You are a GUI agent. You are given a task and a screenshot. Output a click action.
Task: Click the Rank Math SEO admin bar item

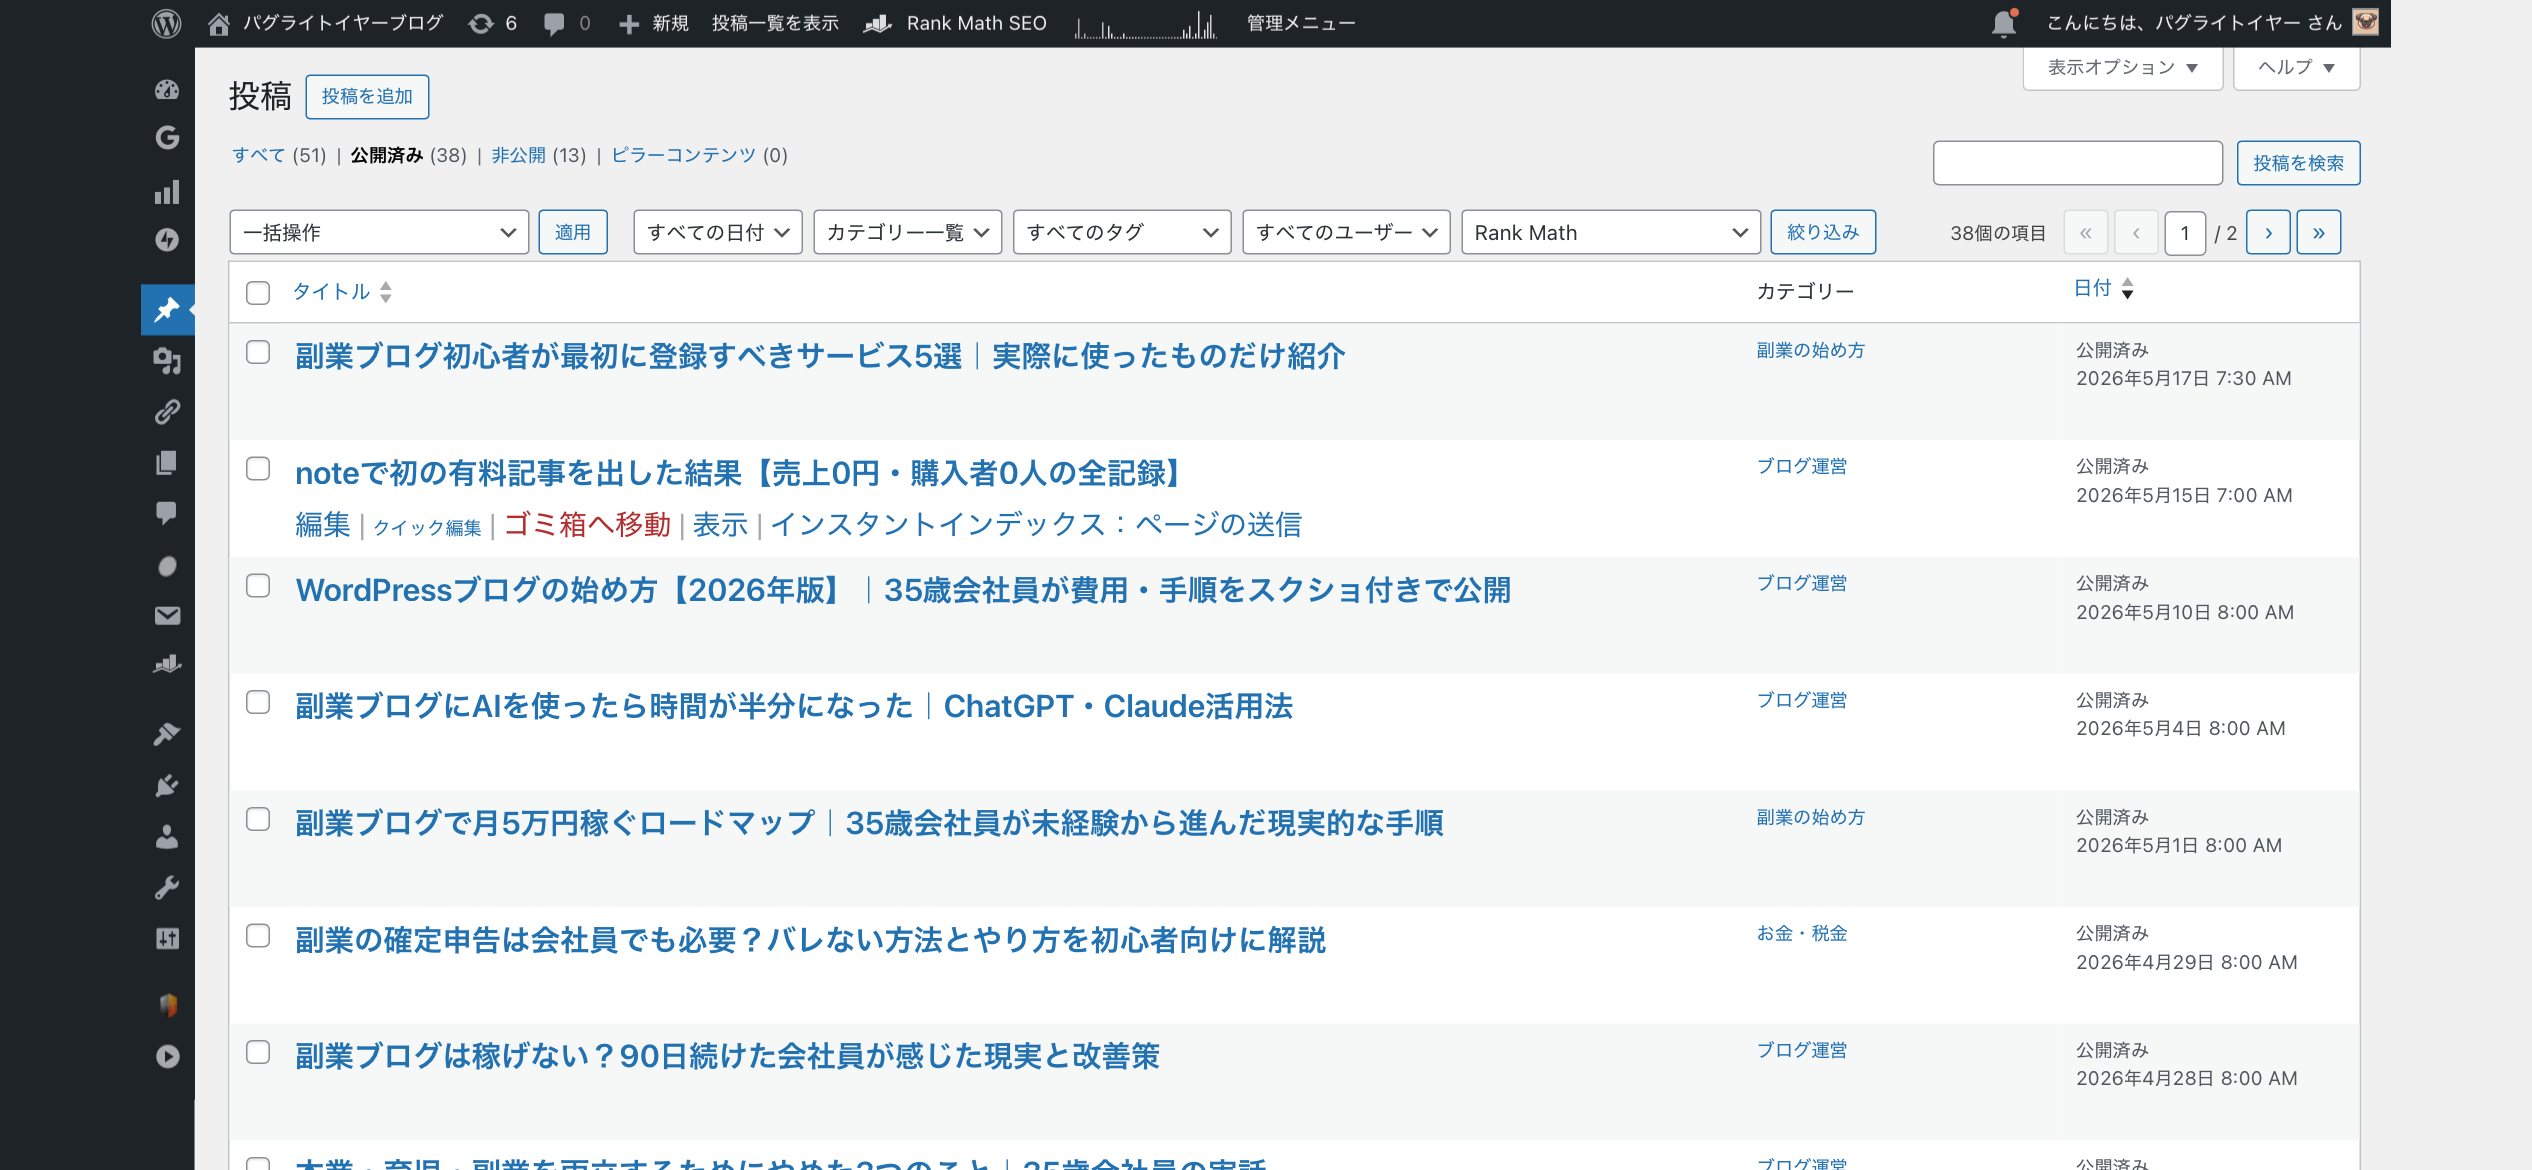(x=955, y=23)
